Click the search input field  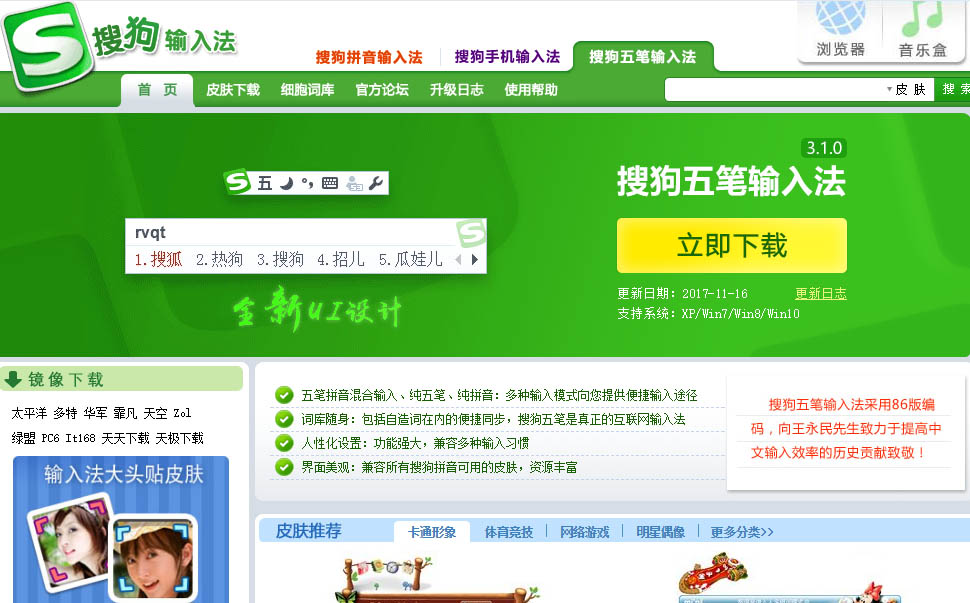click(x=775, y=90)
